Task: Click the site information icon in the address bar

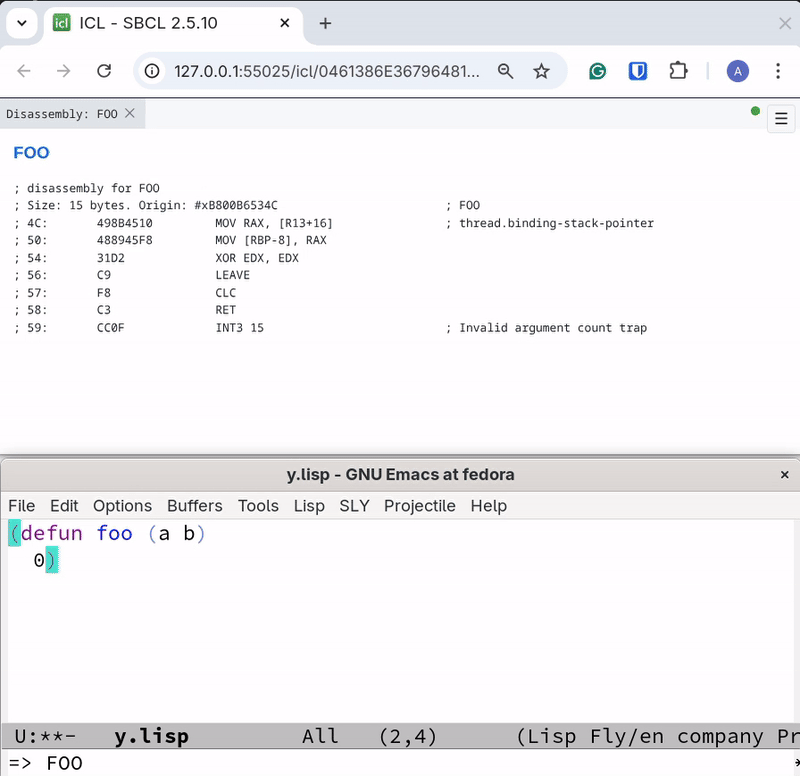Action: pos(151,71)
